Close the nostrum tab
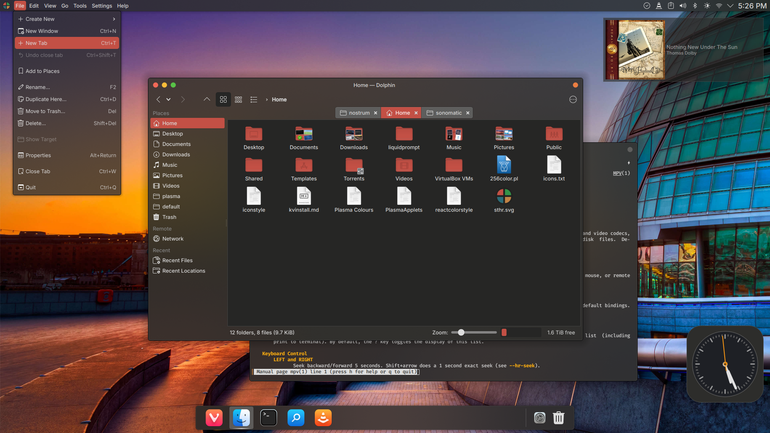Screen dimensions: 770x433 376,113
